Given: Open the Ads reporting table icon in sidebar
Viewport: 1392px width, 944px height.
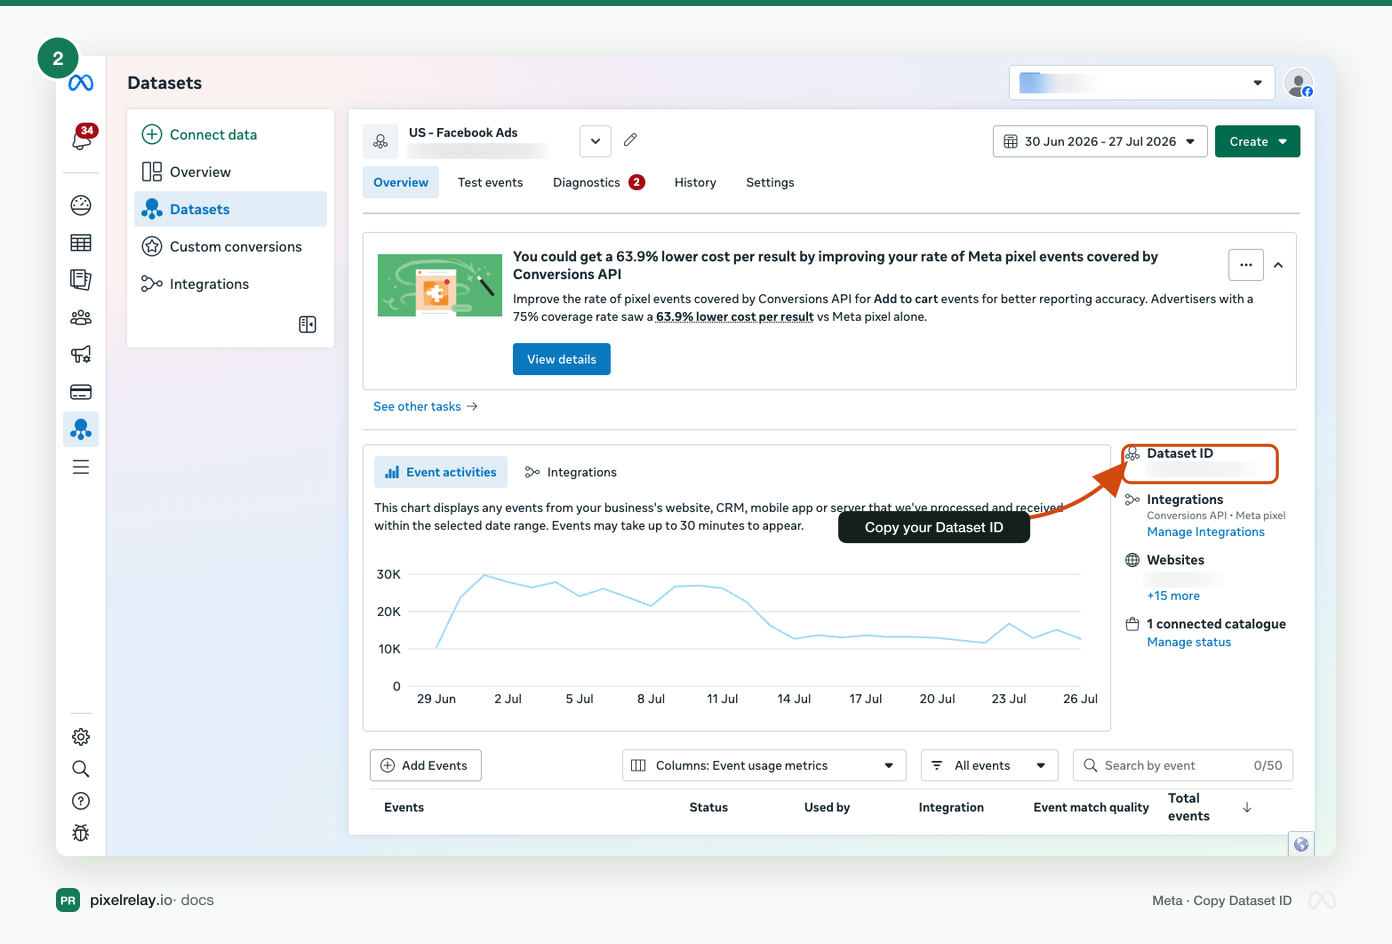Looking at the screenshot, I should click(81, 243).
